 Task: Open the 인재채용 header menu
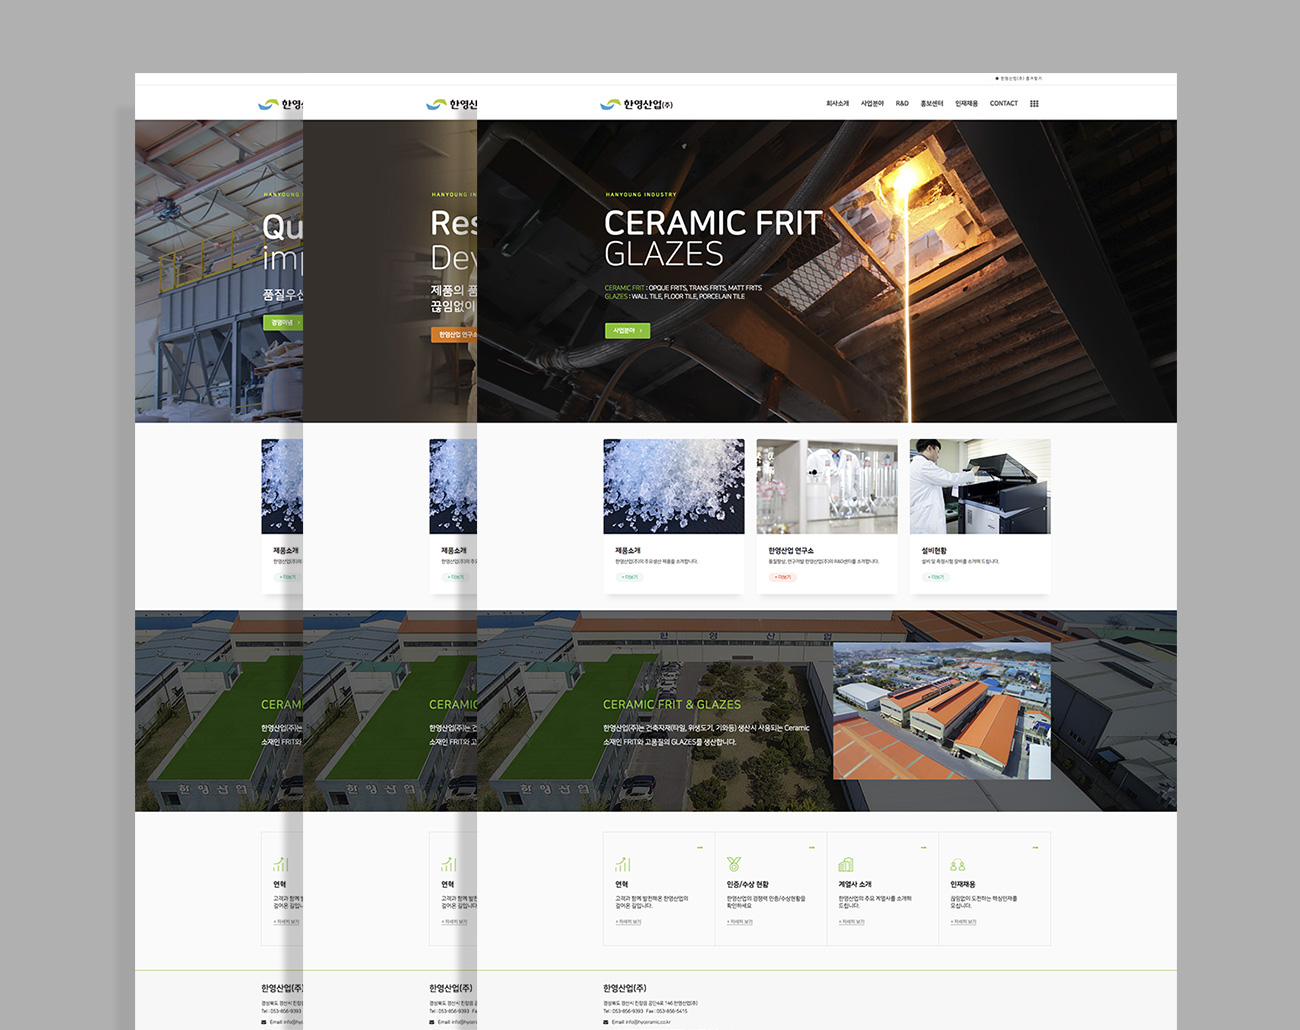pyautogui.click(x=966, y=104)
